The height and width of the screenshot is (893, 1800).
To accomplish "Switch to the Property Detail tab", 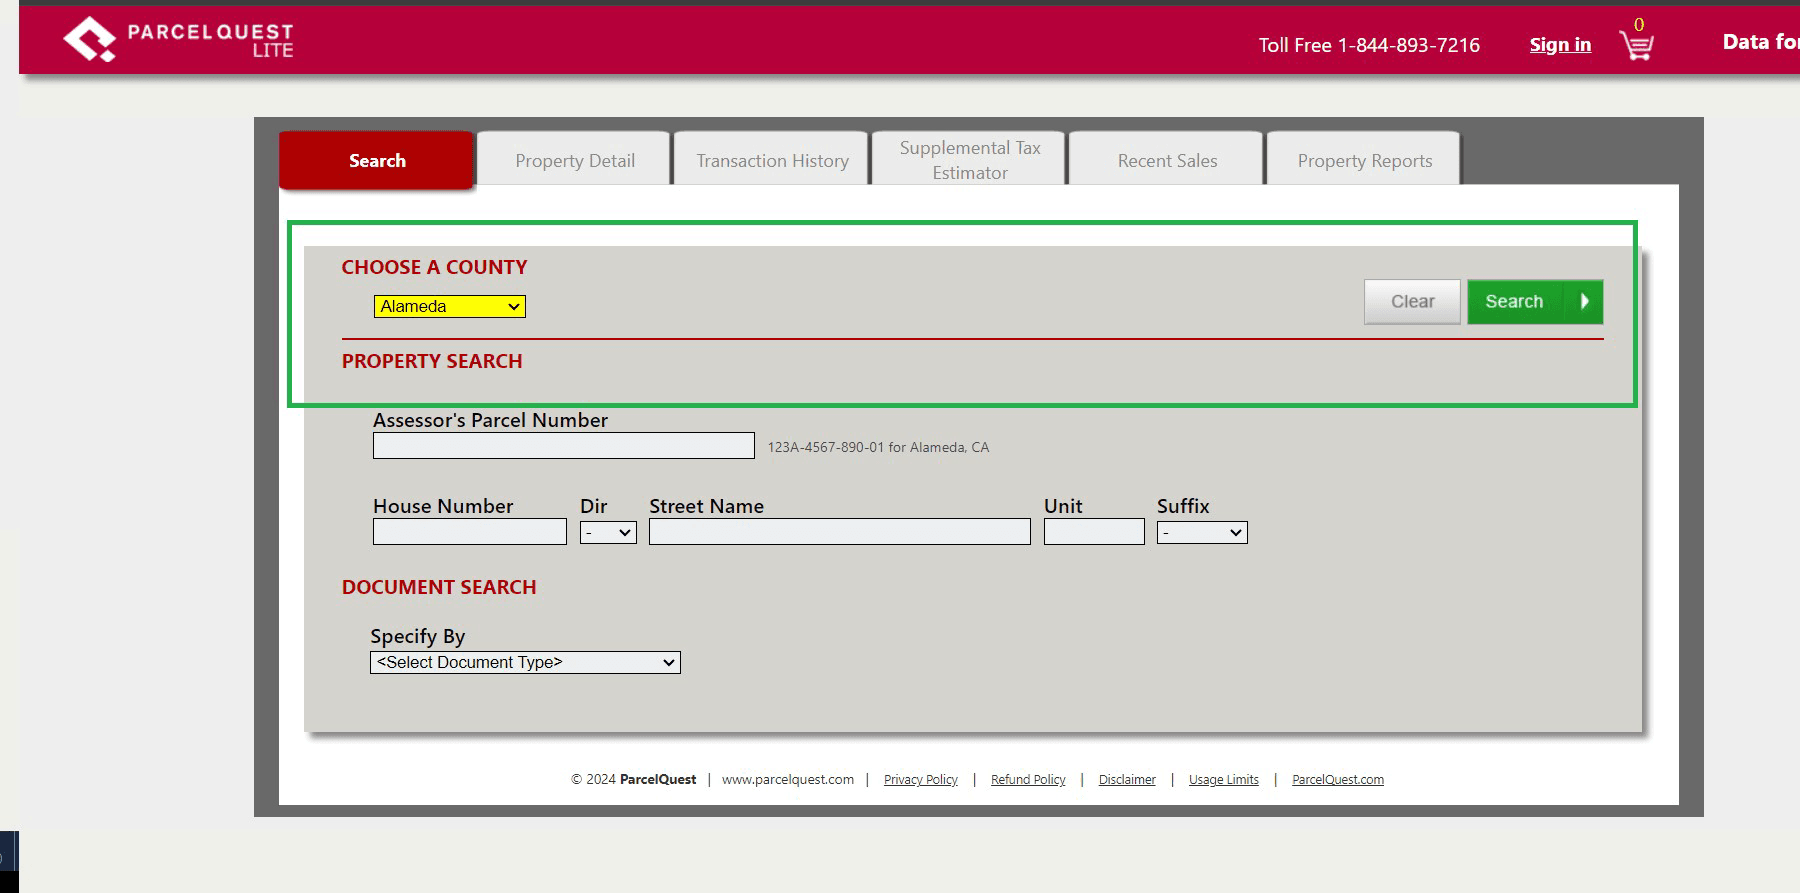I will click(574, 160).
